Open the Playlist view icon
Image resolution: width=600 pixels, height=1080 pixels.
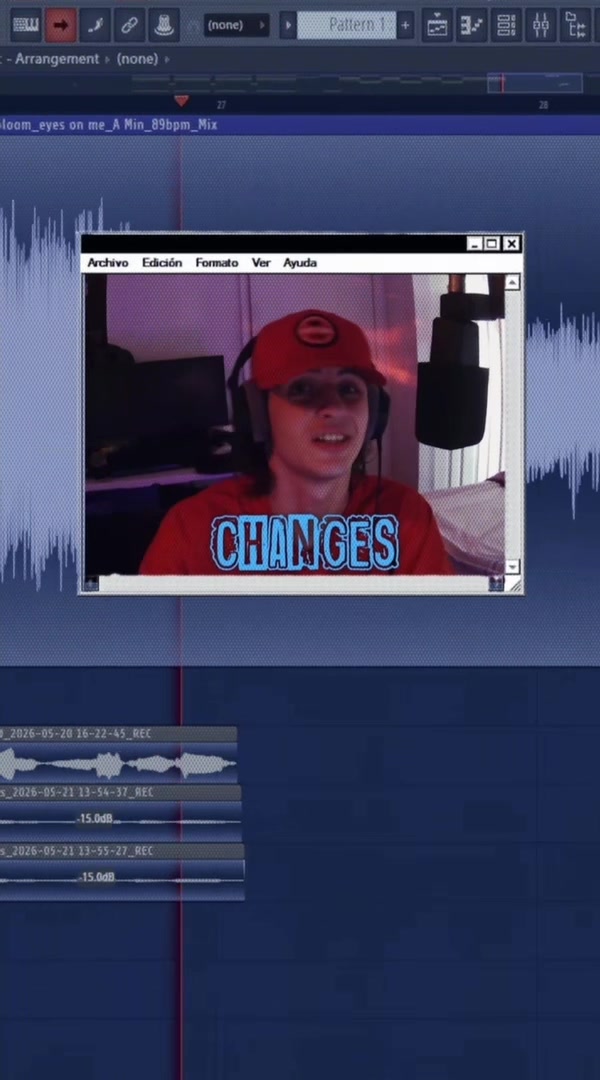click(437, 25)
